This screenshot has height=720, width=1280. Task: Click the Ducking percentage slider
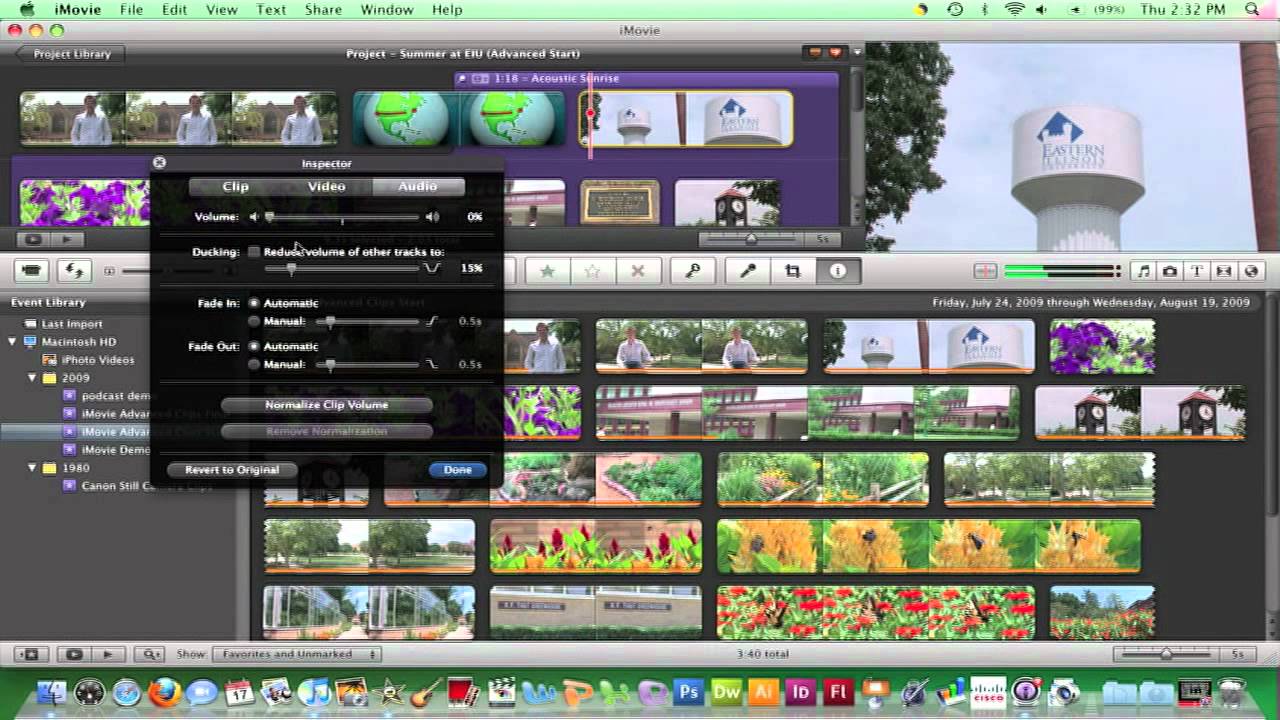[x=343, y=268]
